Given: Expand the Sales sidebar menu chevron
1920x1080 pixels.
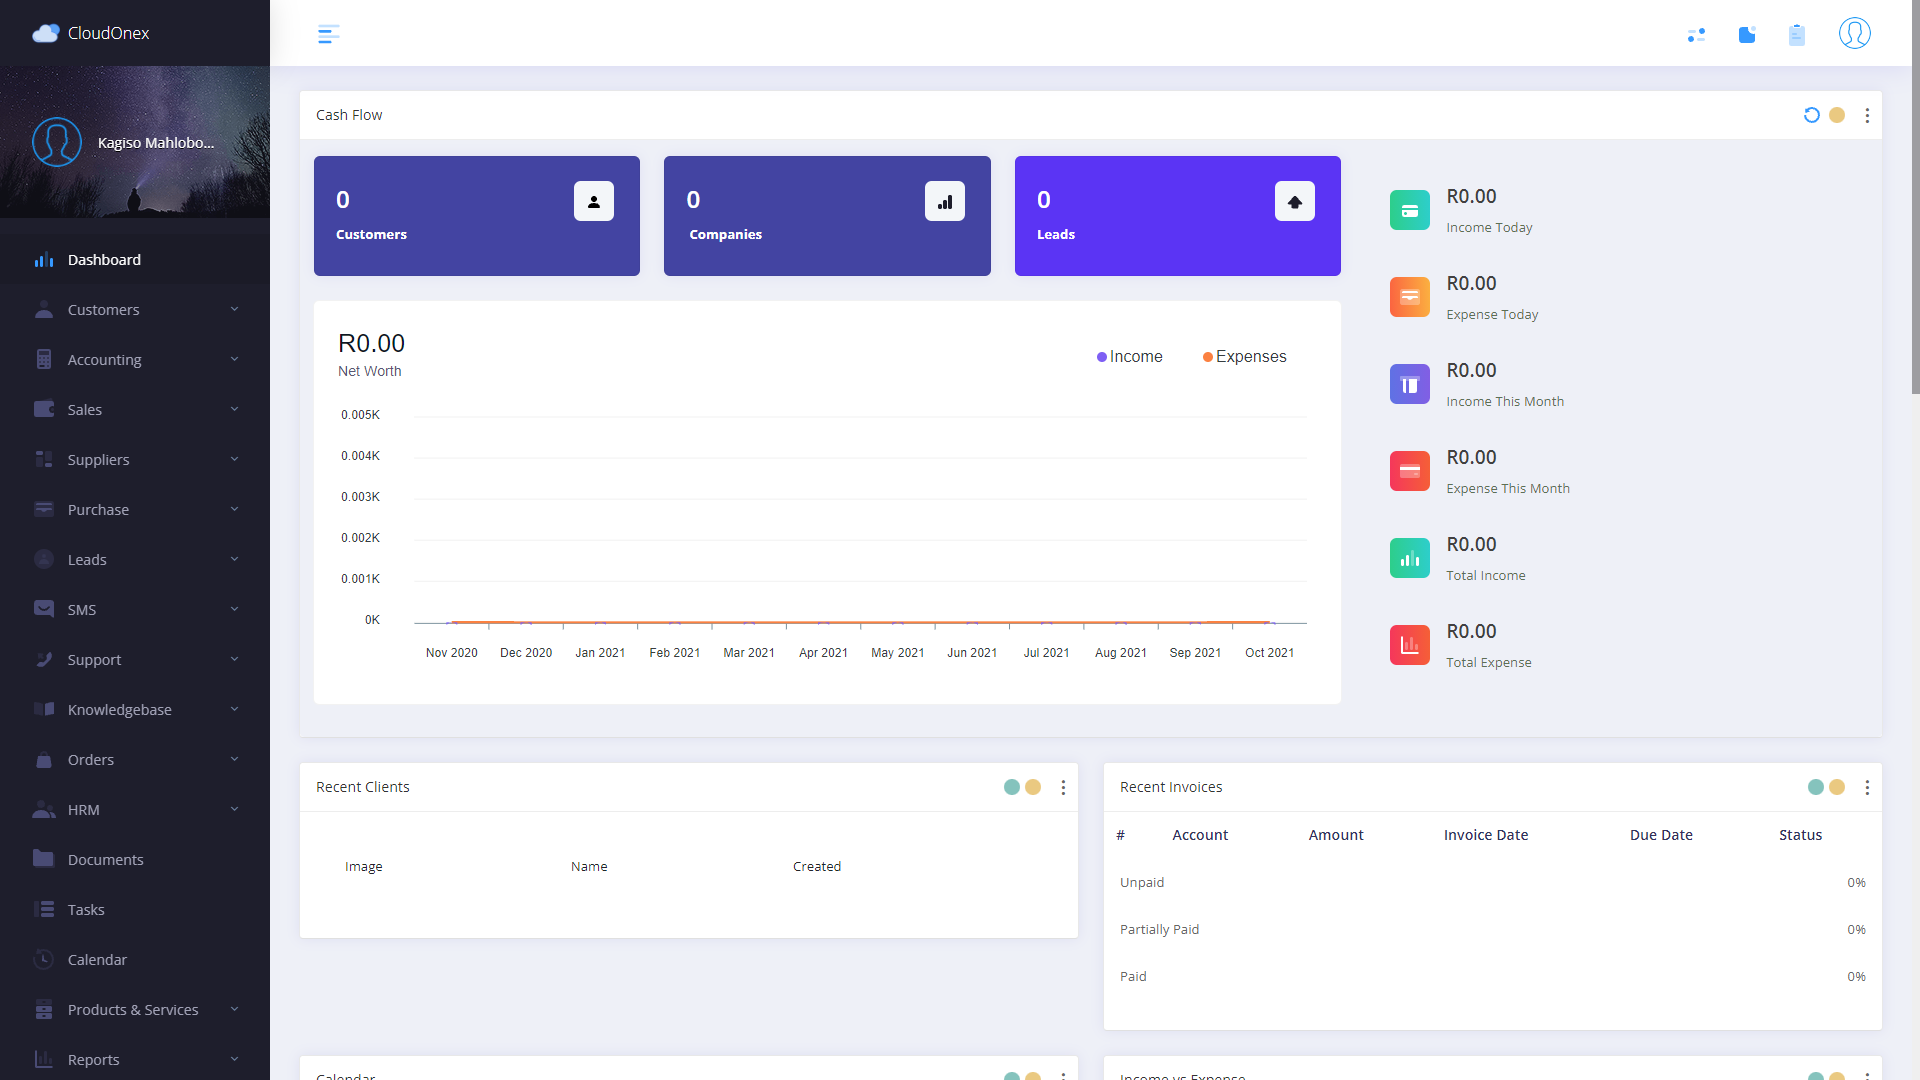Looking at the screenshot, I should (x=234, y=409).
